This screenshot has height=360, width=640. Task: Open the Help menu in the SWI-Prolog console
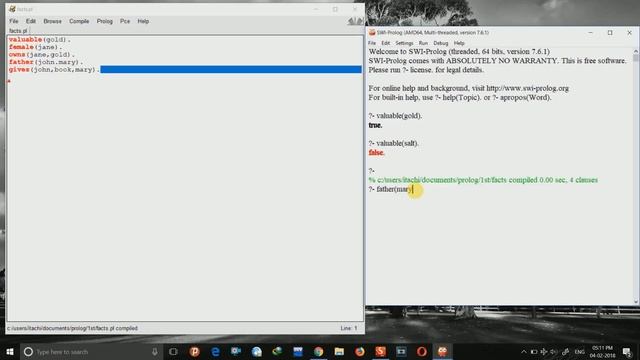tap(459, 43)
